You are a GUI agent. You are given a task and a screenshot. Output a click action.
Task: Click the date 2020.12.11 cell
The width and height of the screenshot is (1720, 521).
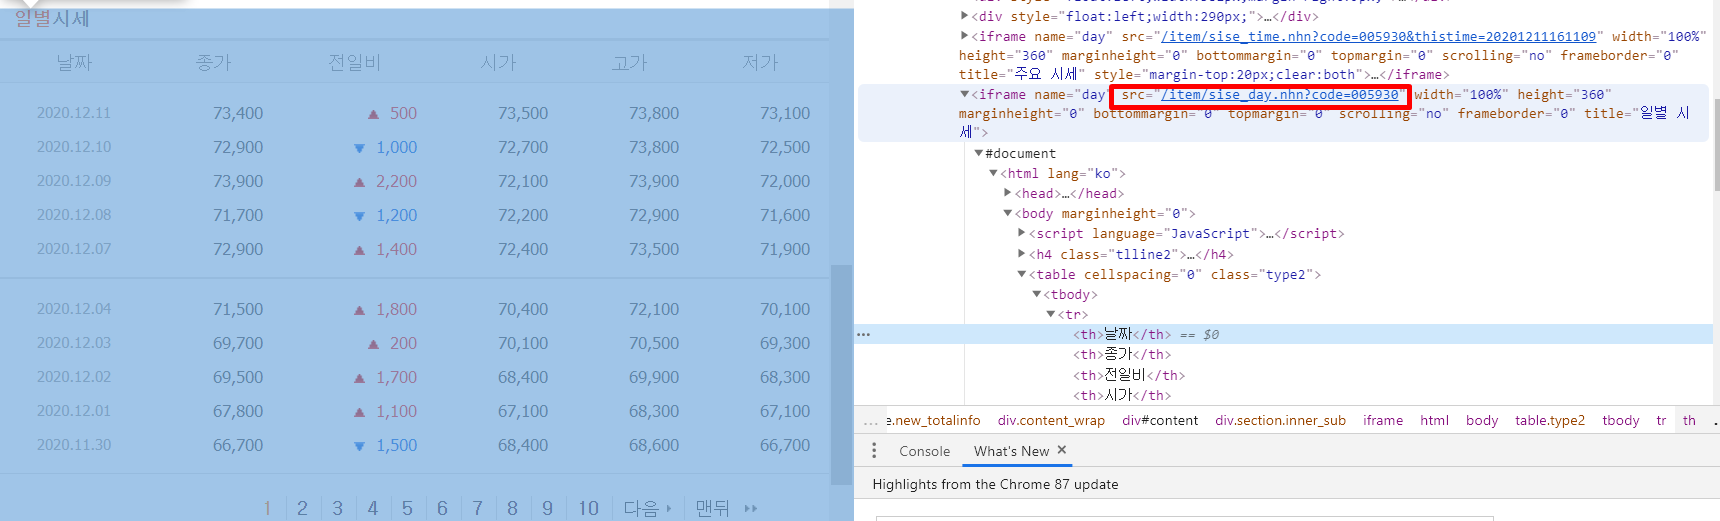point(74,113)
